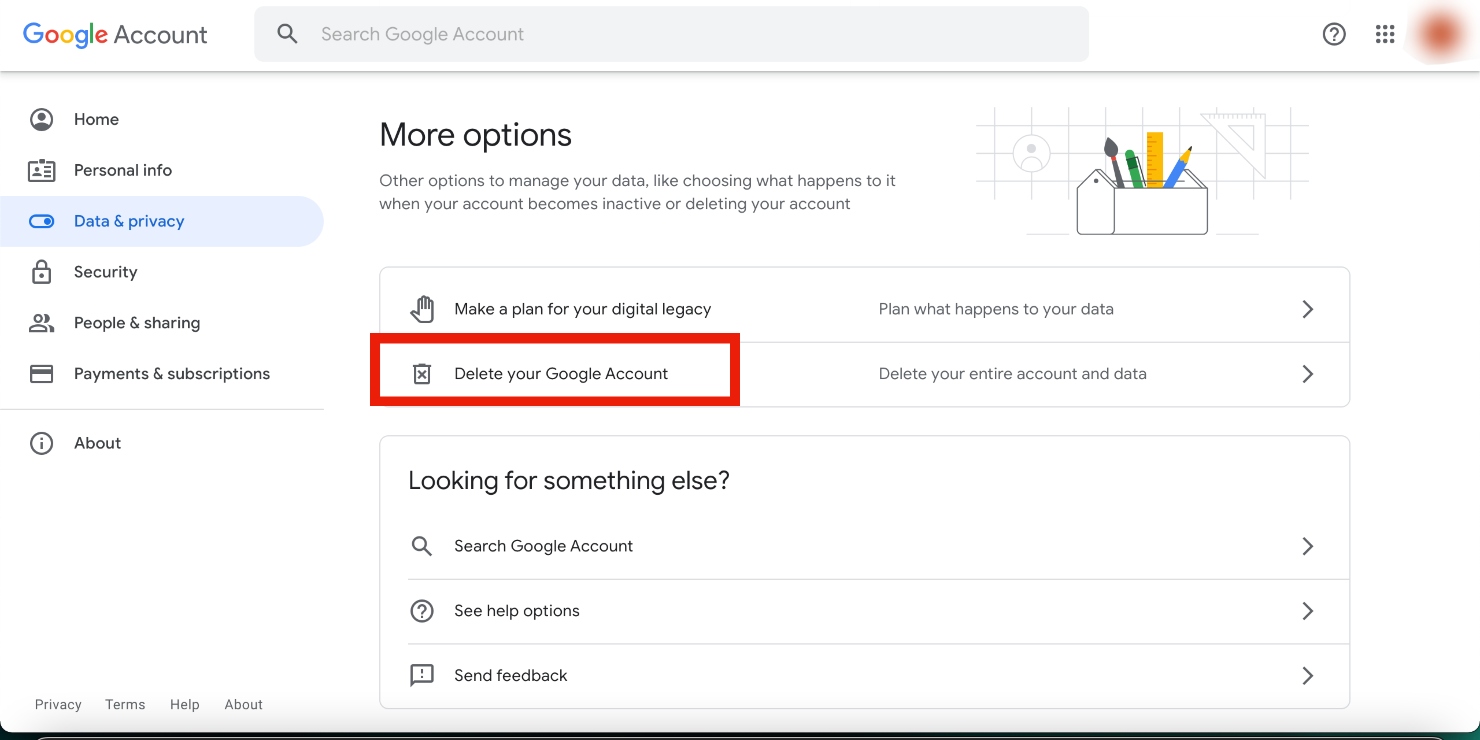Screen dimensions: 1480x740
Task: Open Privacy footer link
Action: (58, 704)
